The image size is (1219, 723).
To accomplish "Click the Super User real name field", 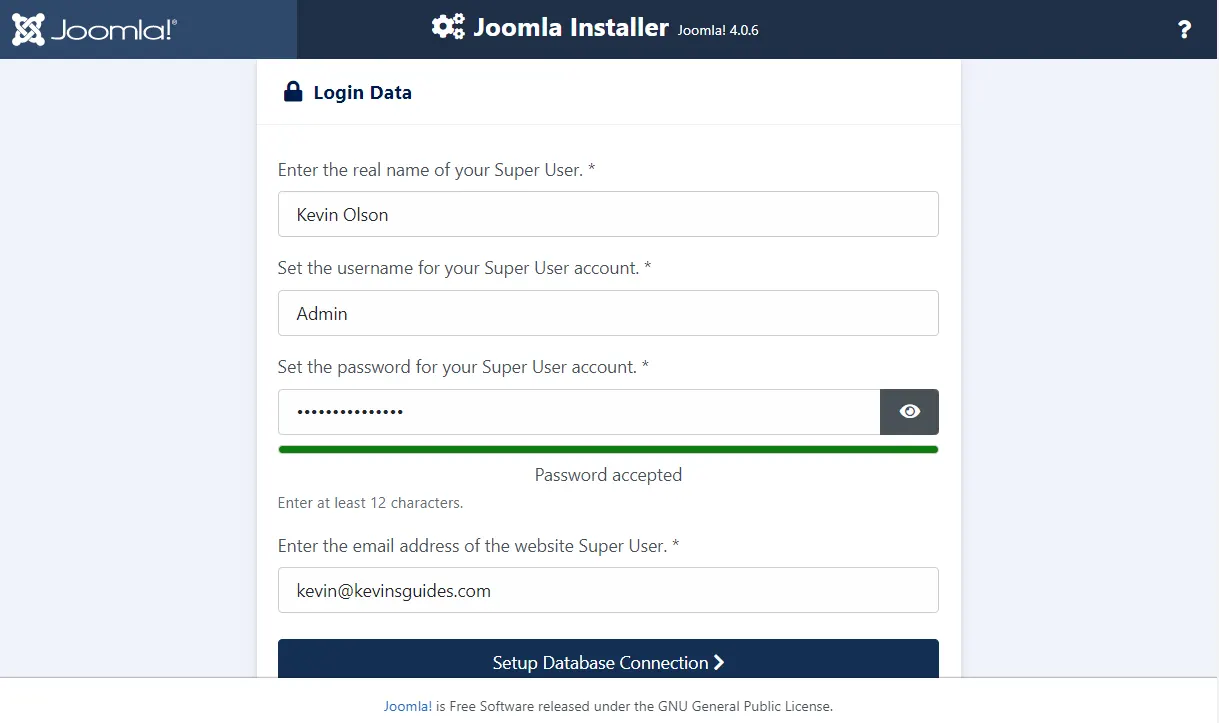I will [607, 214].
